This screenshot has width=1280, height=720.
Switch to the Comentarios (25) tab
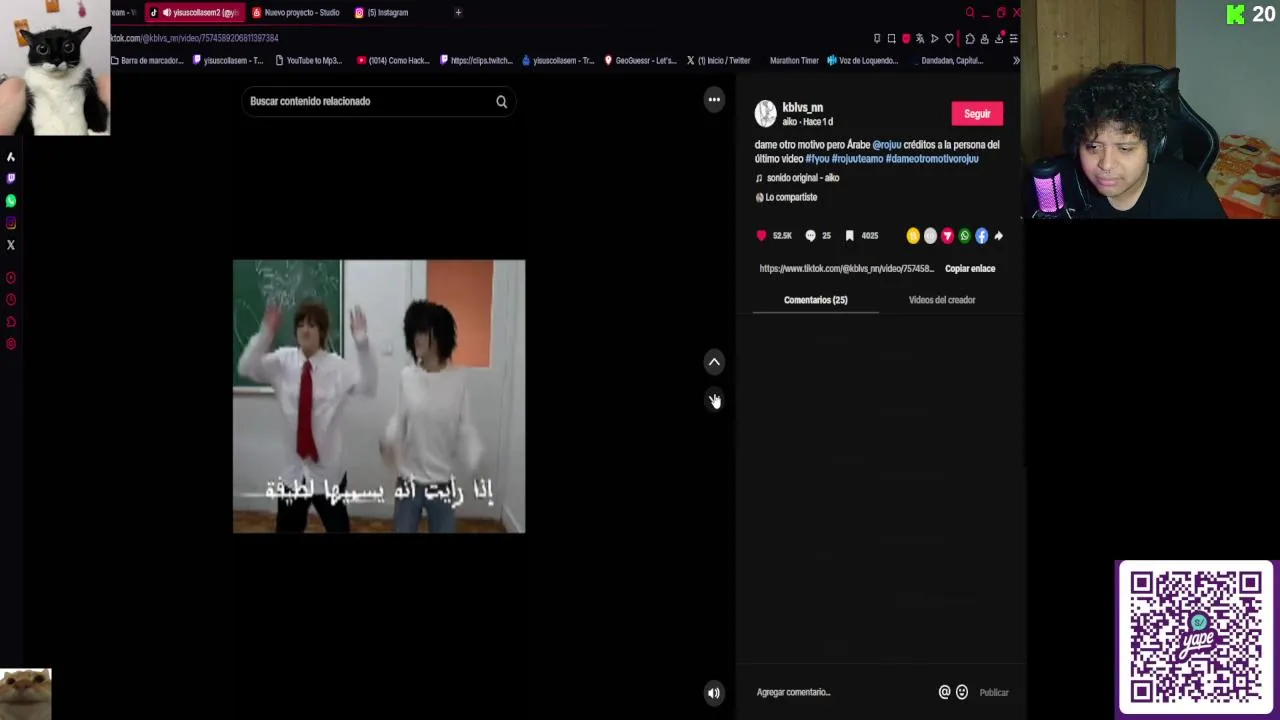pos(815,300)
